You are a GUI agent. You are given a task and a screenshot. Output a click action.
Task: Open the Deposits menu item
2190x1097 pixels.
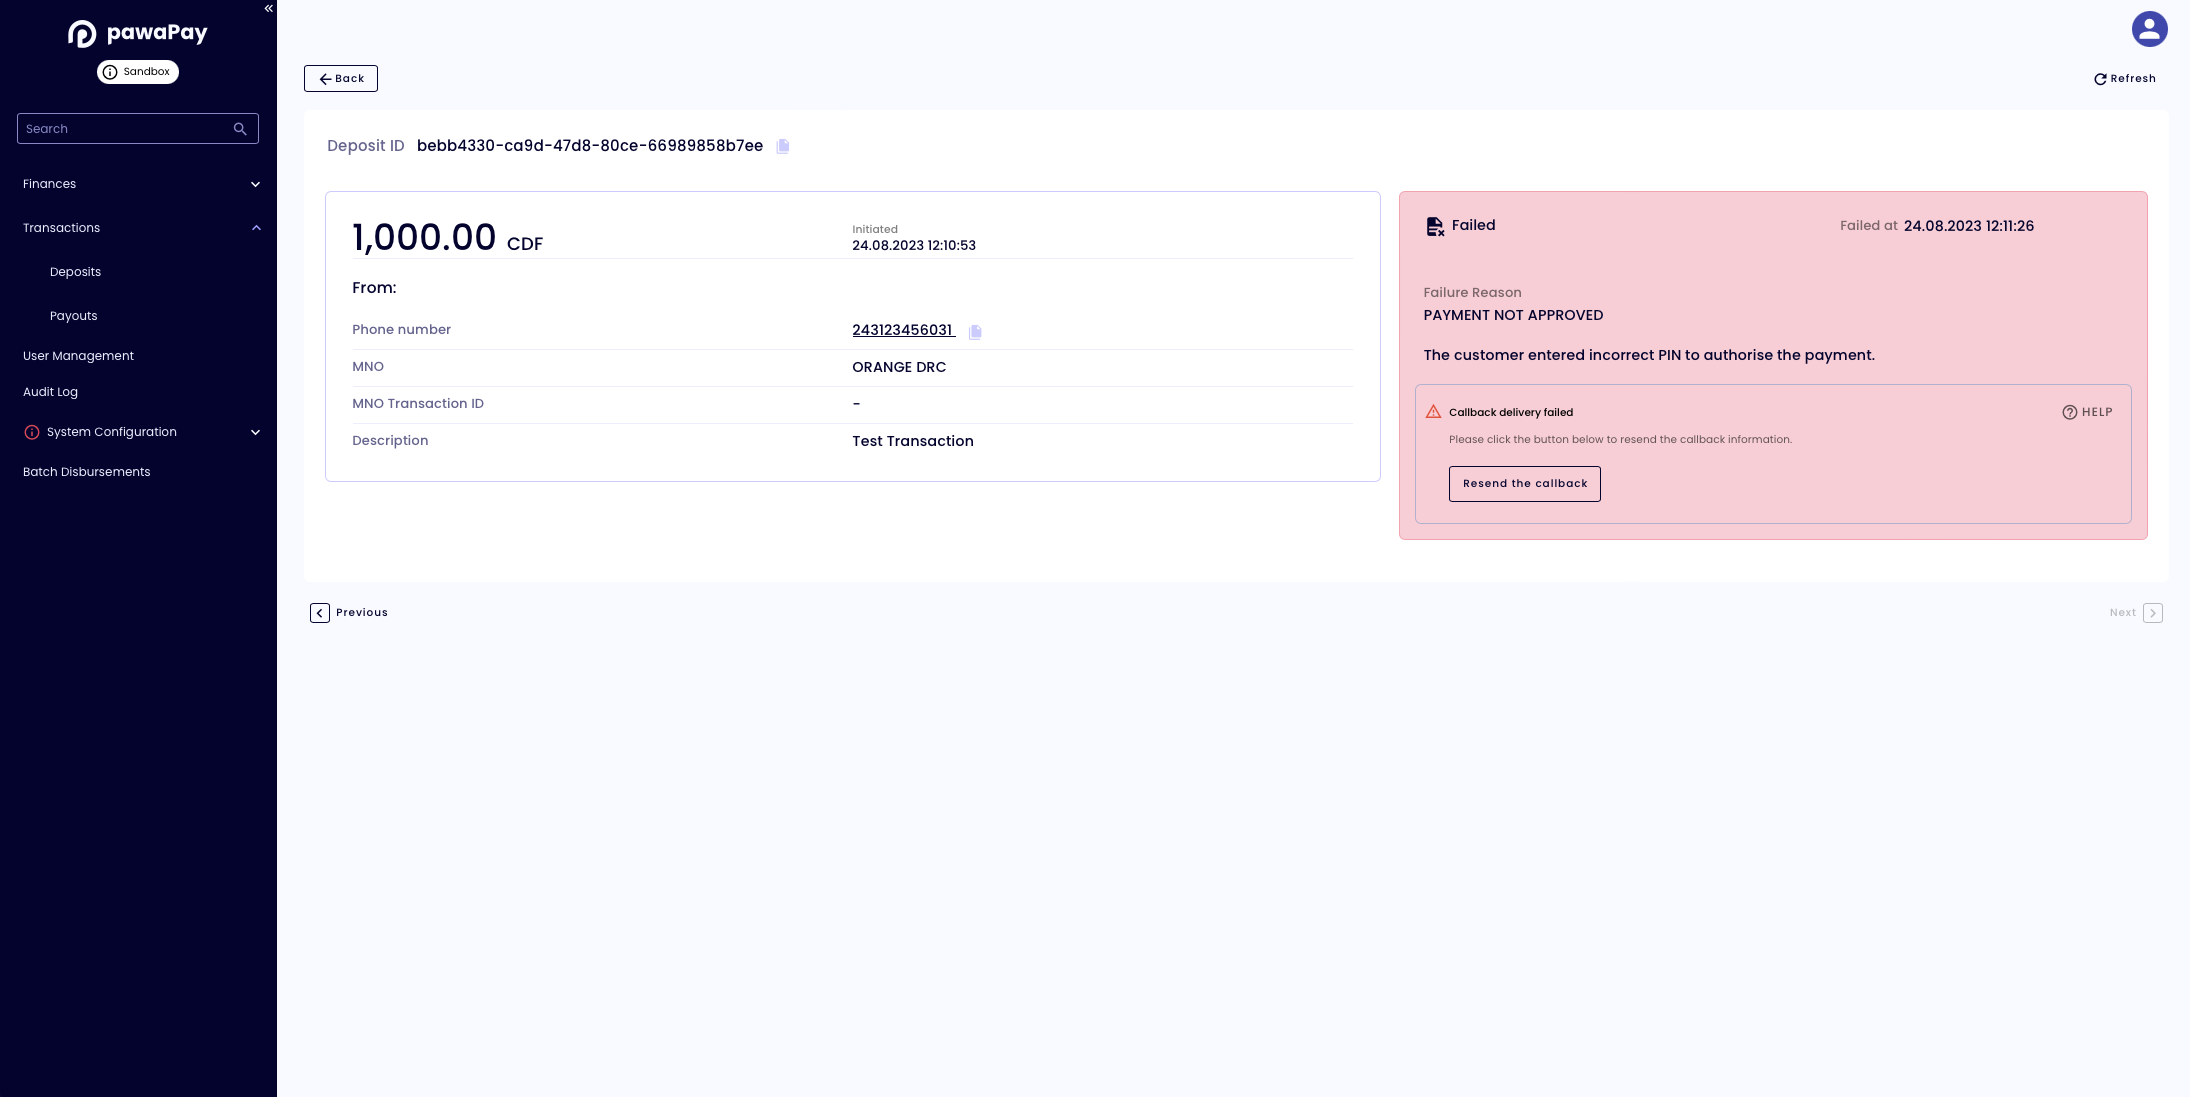[x=75, y=272]
